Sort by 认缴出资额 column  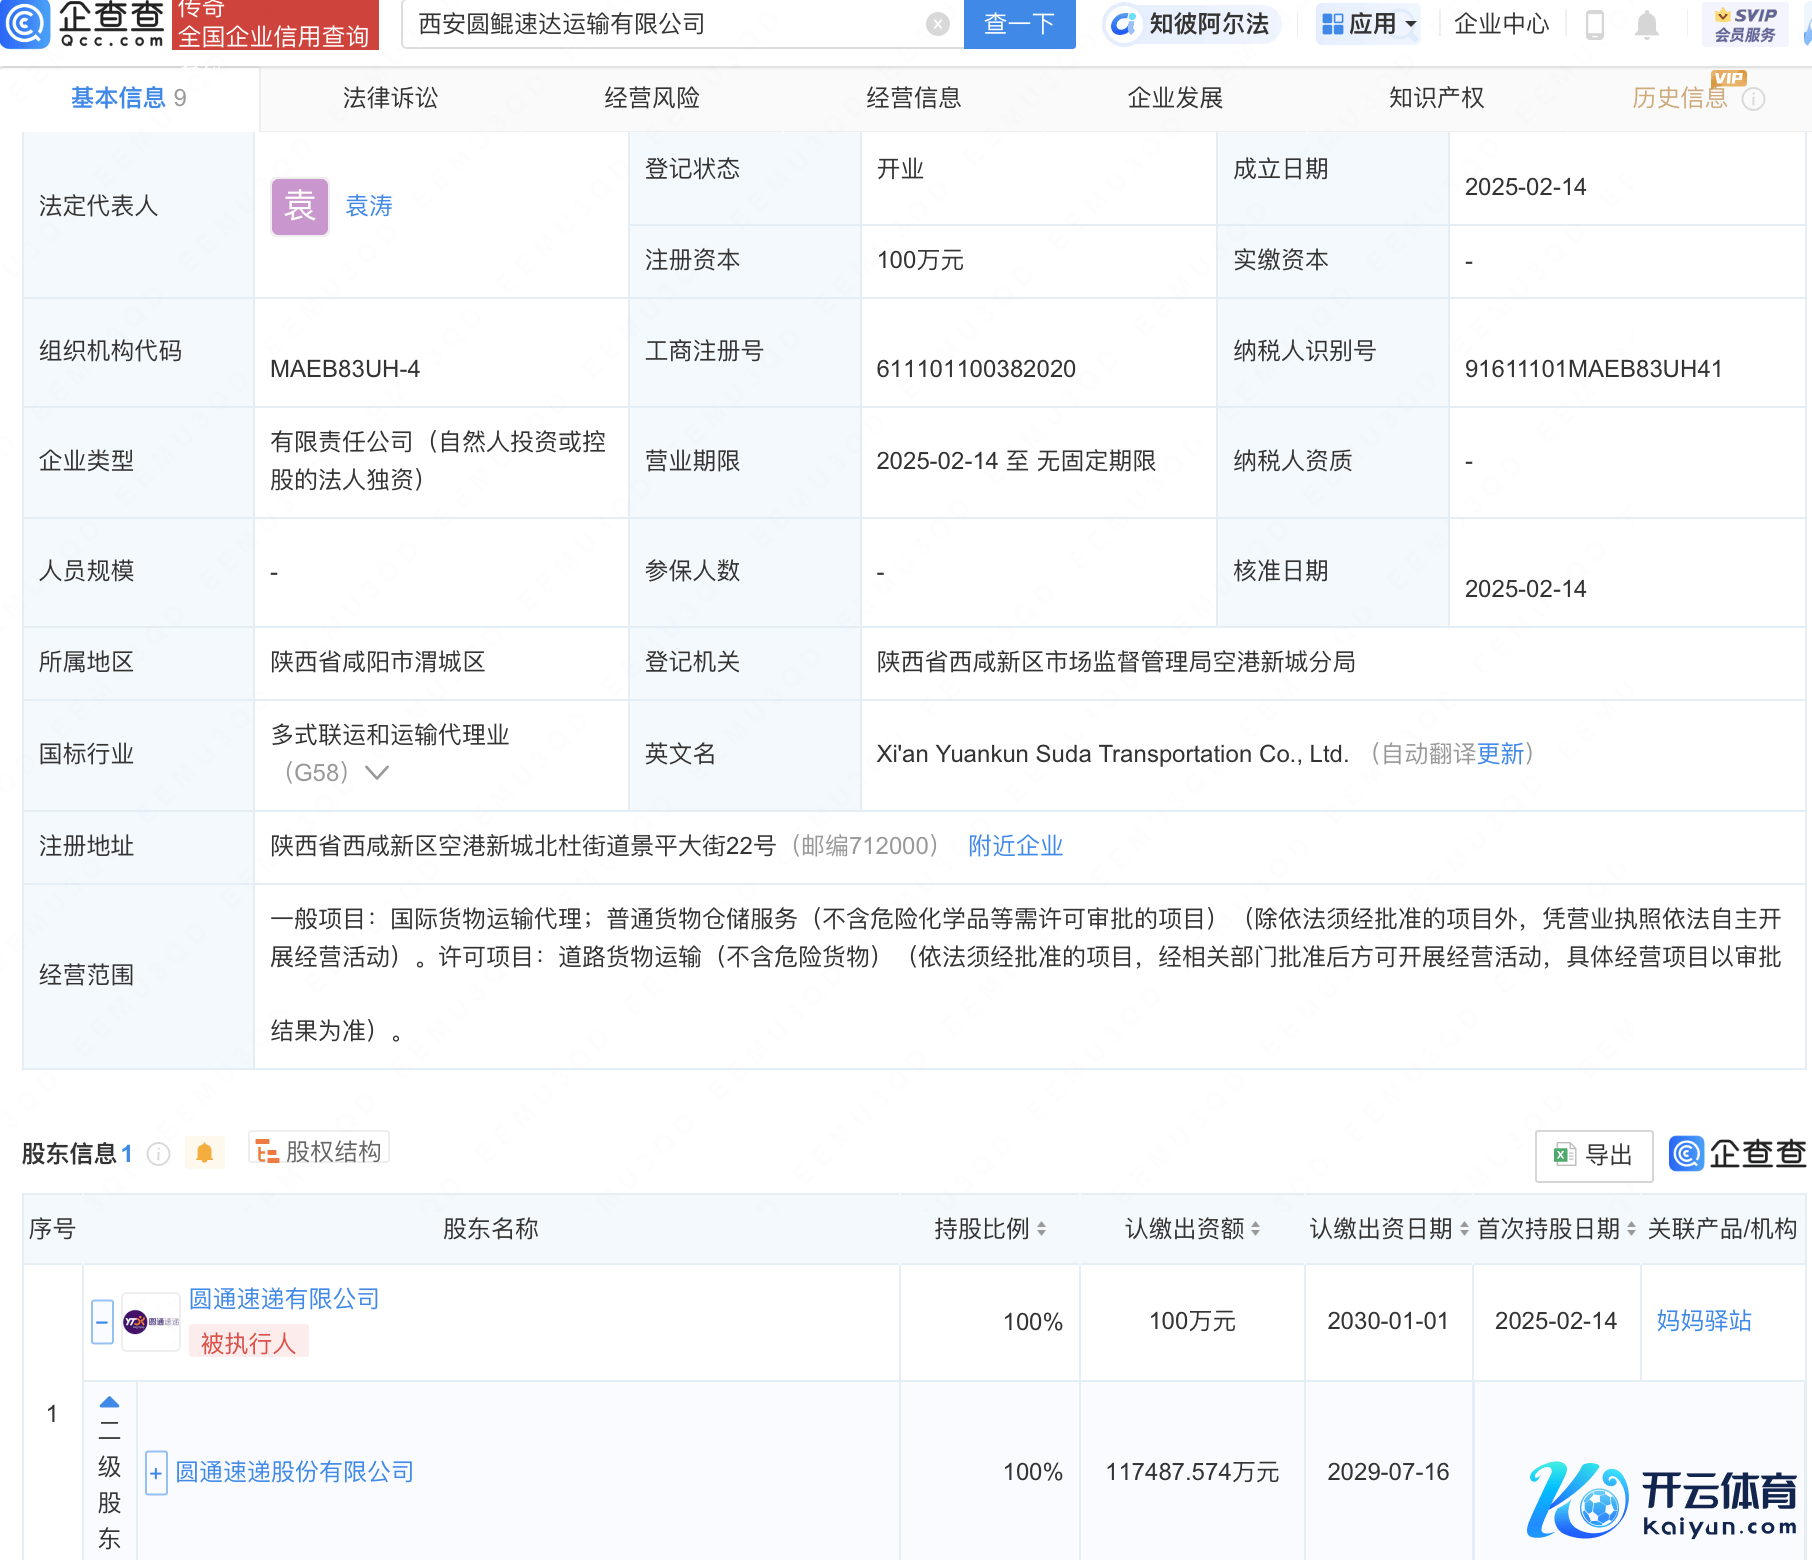(1255, 1229)
